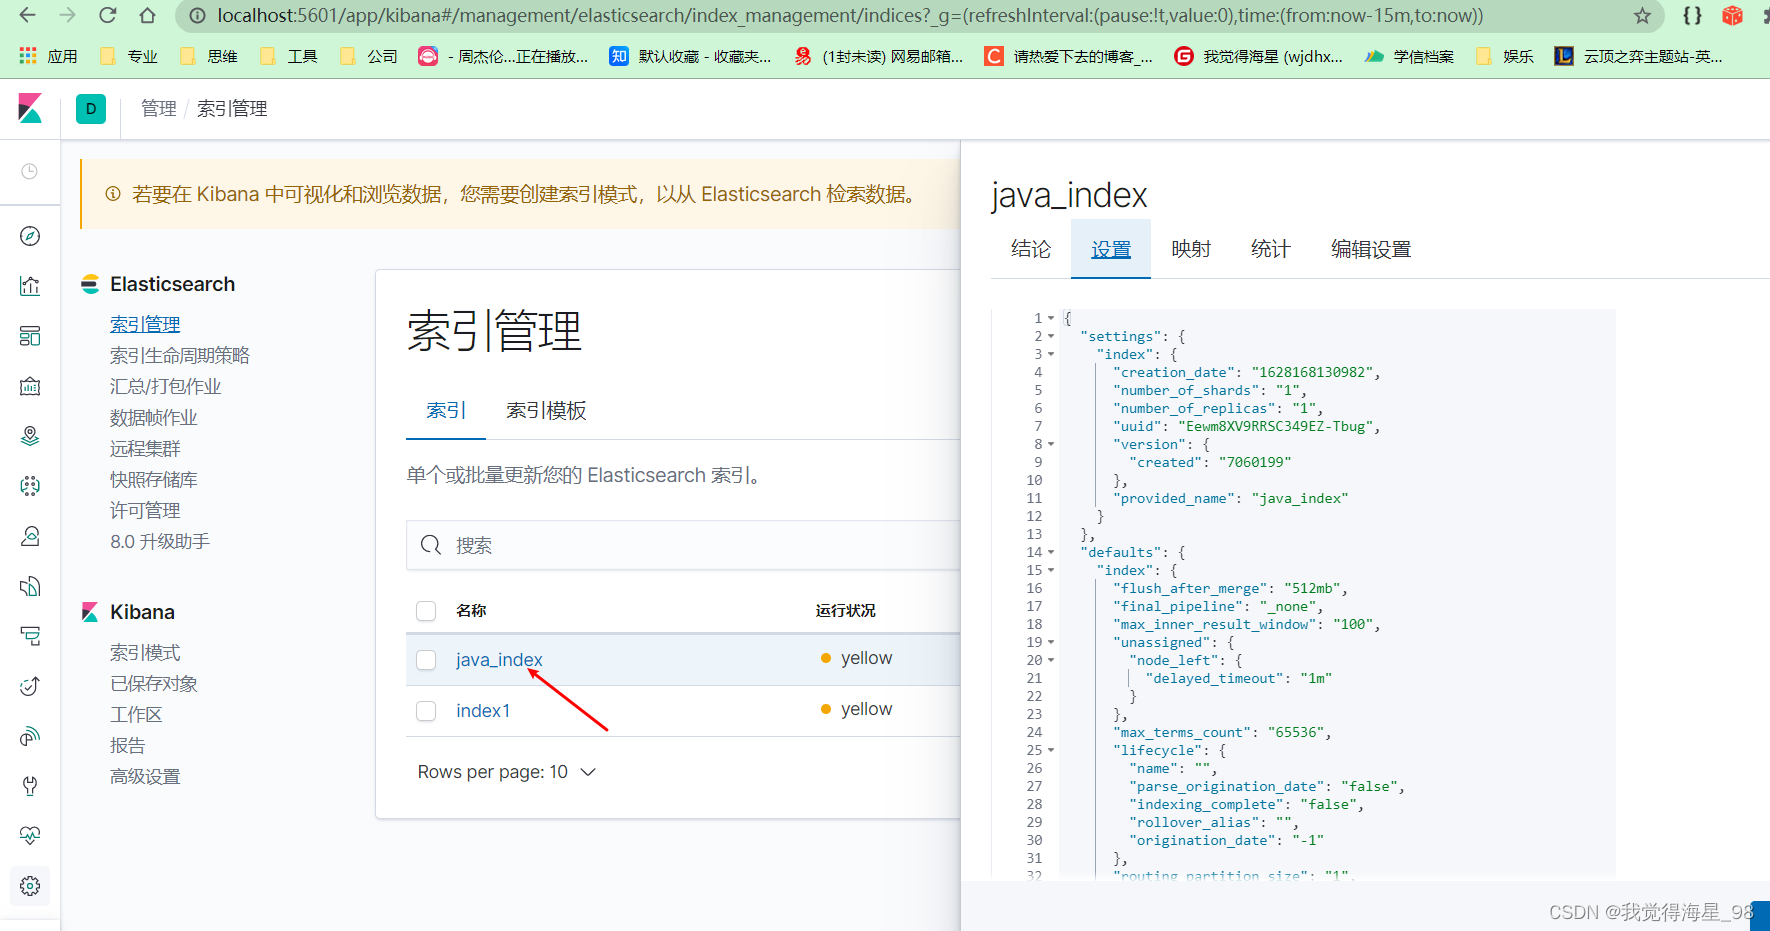Bookmark page with star icon
This screenshot has width=1770, height=931.
coord(1642,16)
